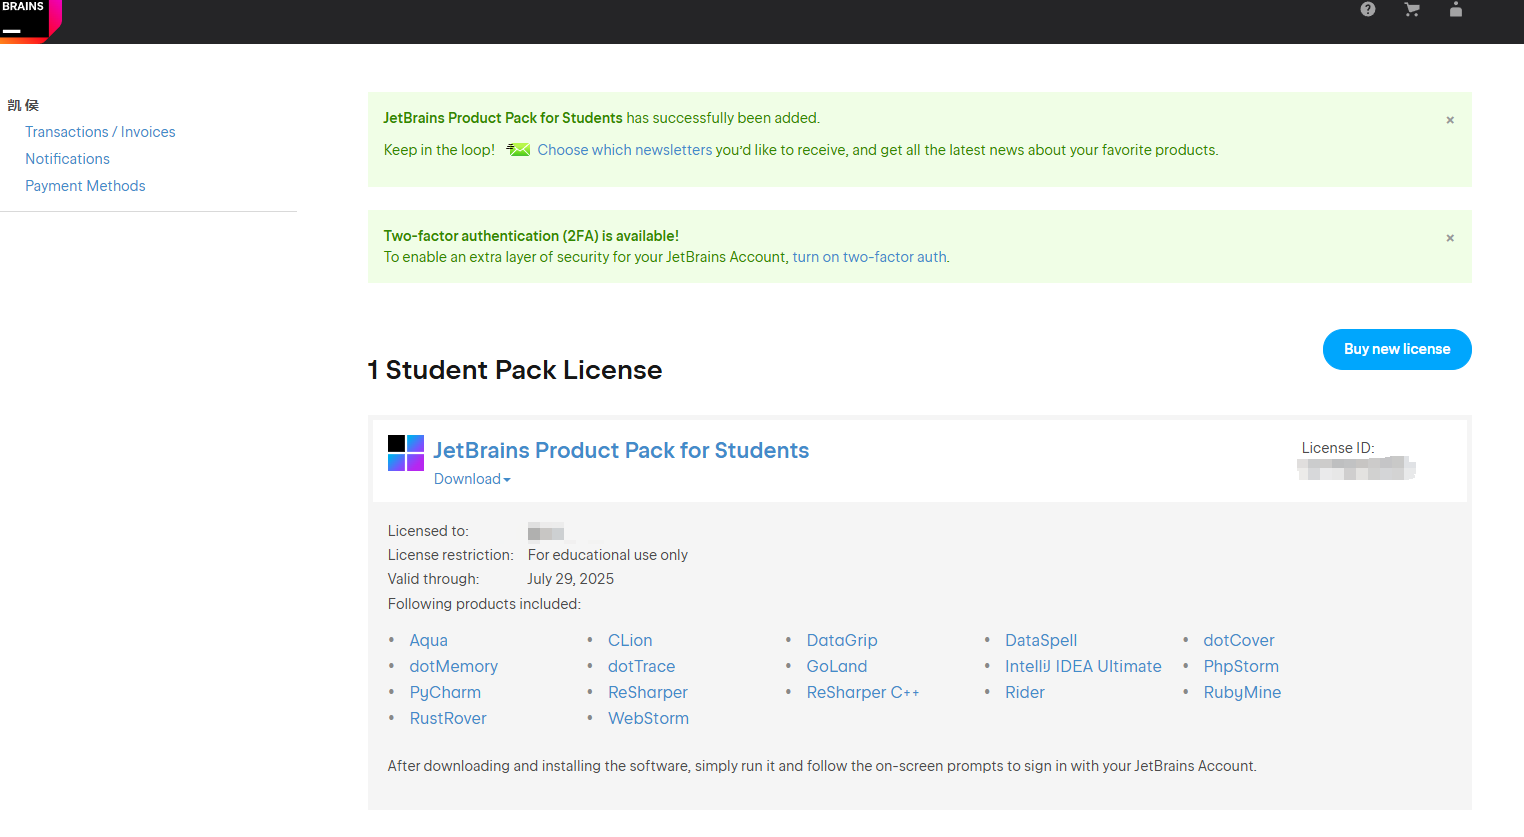The width and height of the screenshot is (1524, 837).
Task: Open the shopping cart icon
Action: [1412, 9]
